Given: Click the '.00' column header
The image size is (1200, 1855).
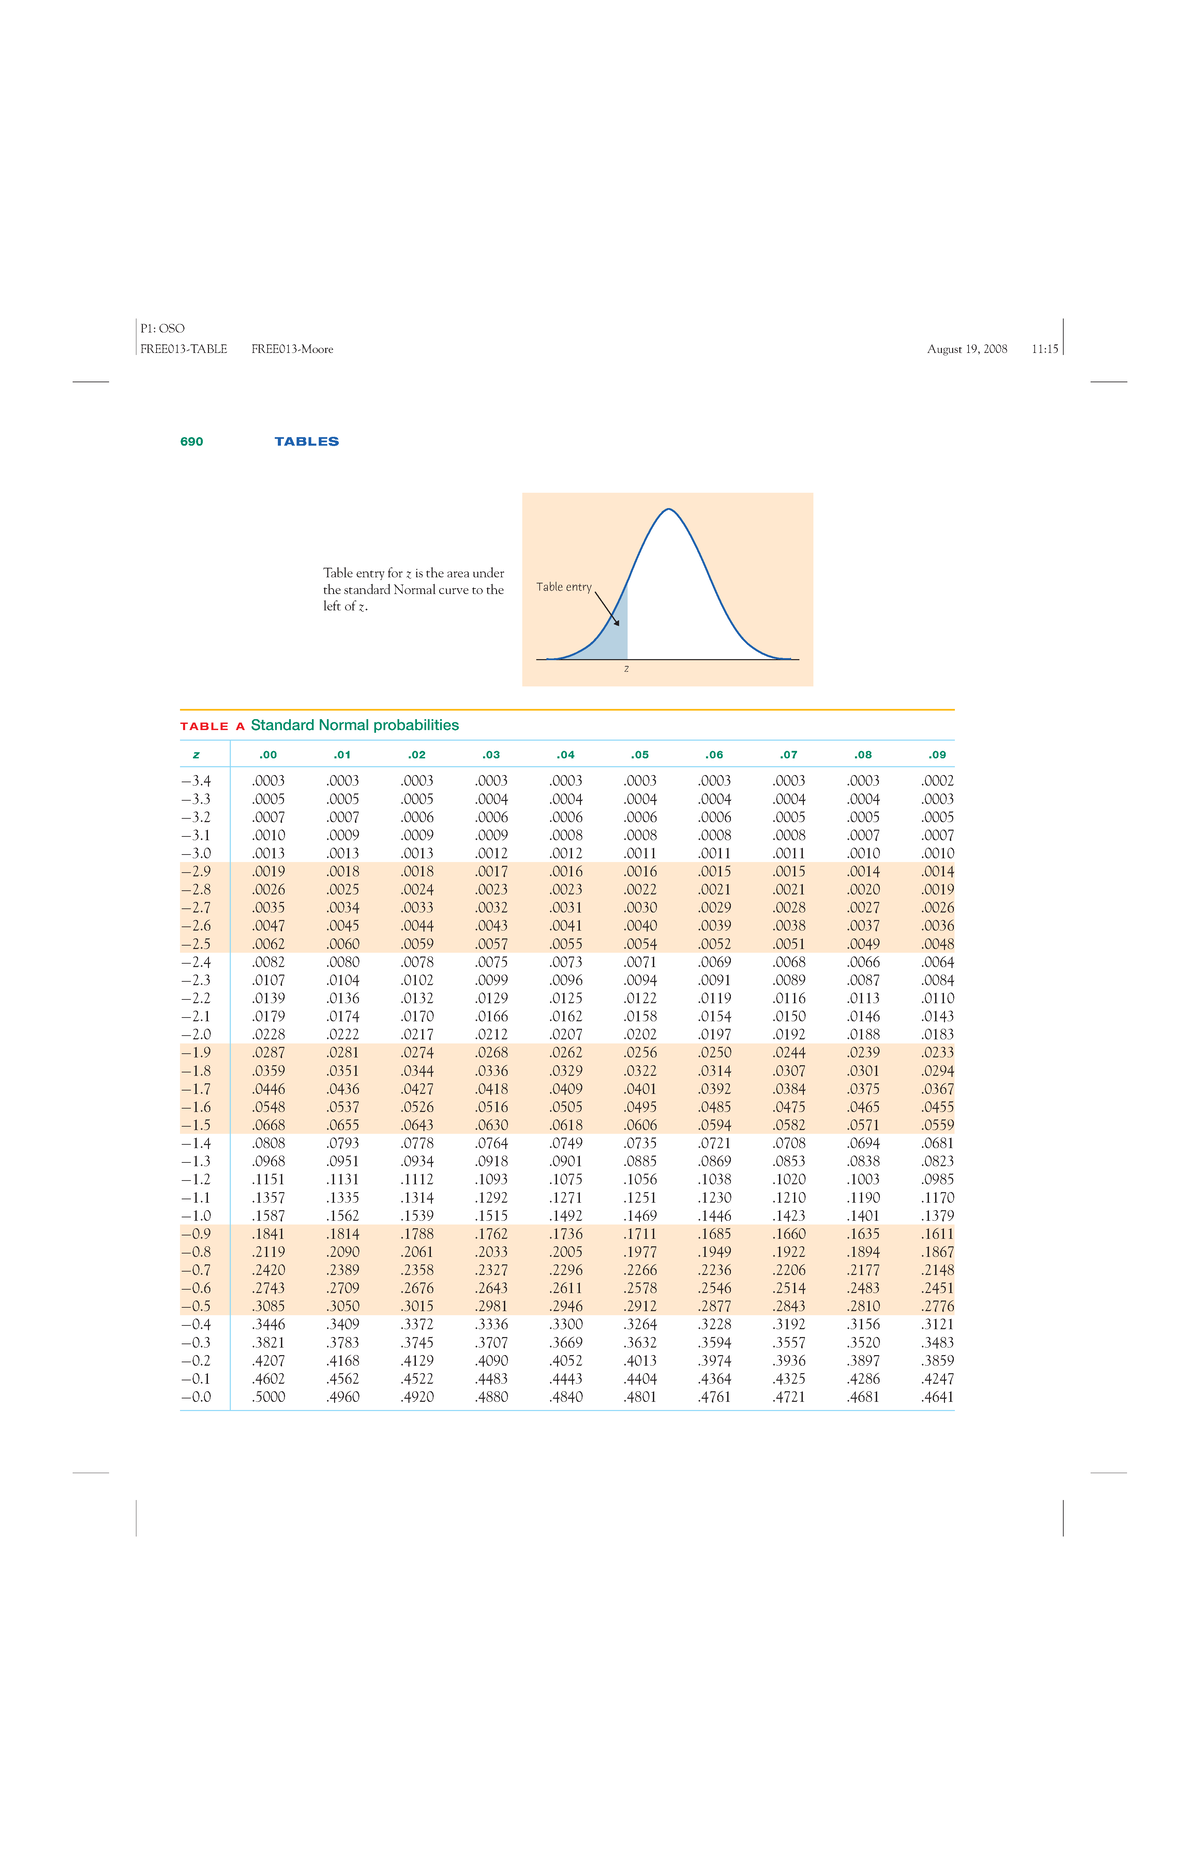Looking at the screenshot, I should 268,755.
